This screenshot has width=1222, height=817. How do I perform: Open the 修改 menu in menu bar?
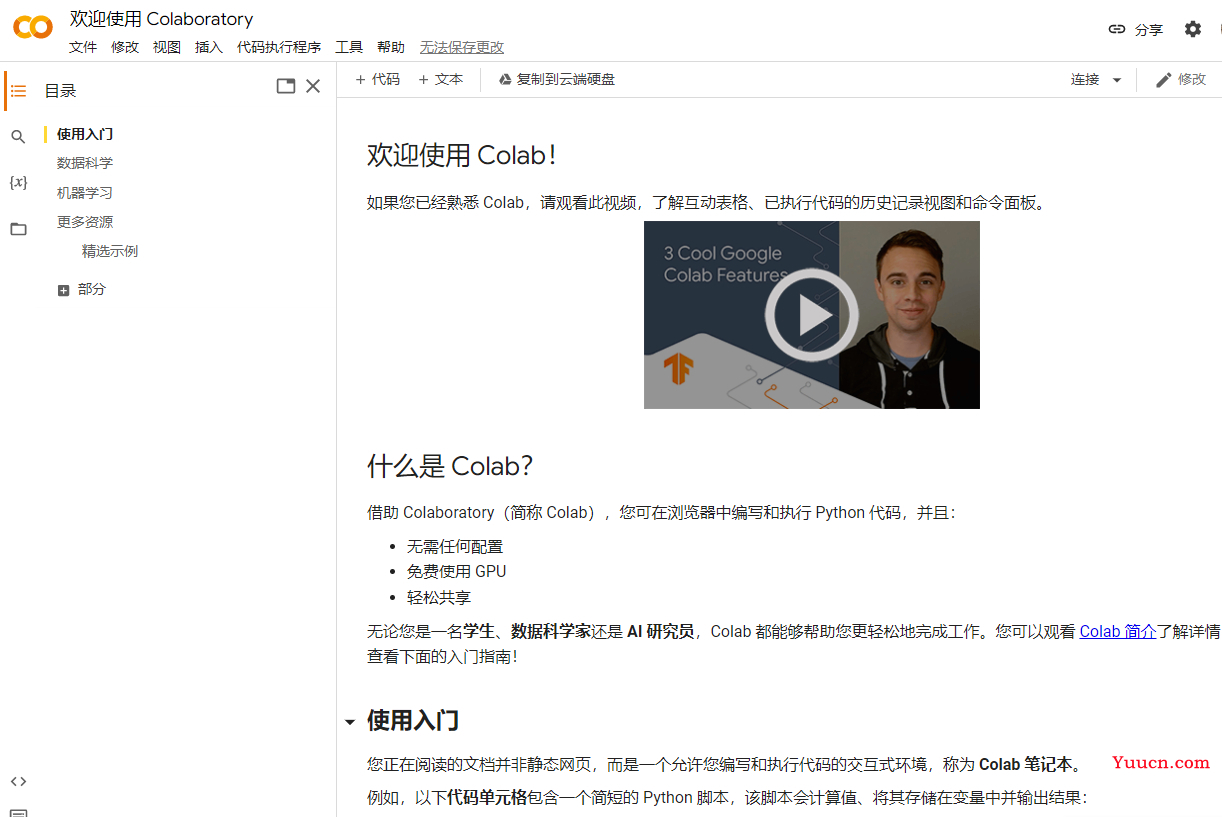[125, 47]
